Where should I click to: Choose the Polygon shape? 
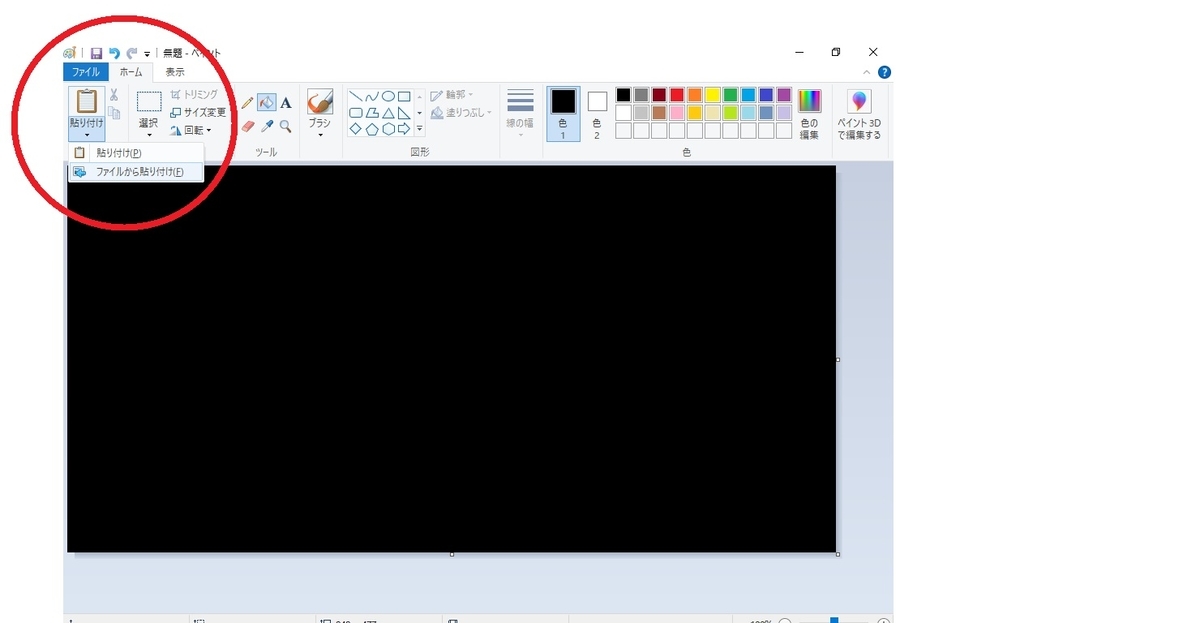point(372,112)
